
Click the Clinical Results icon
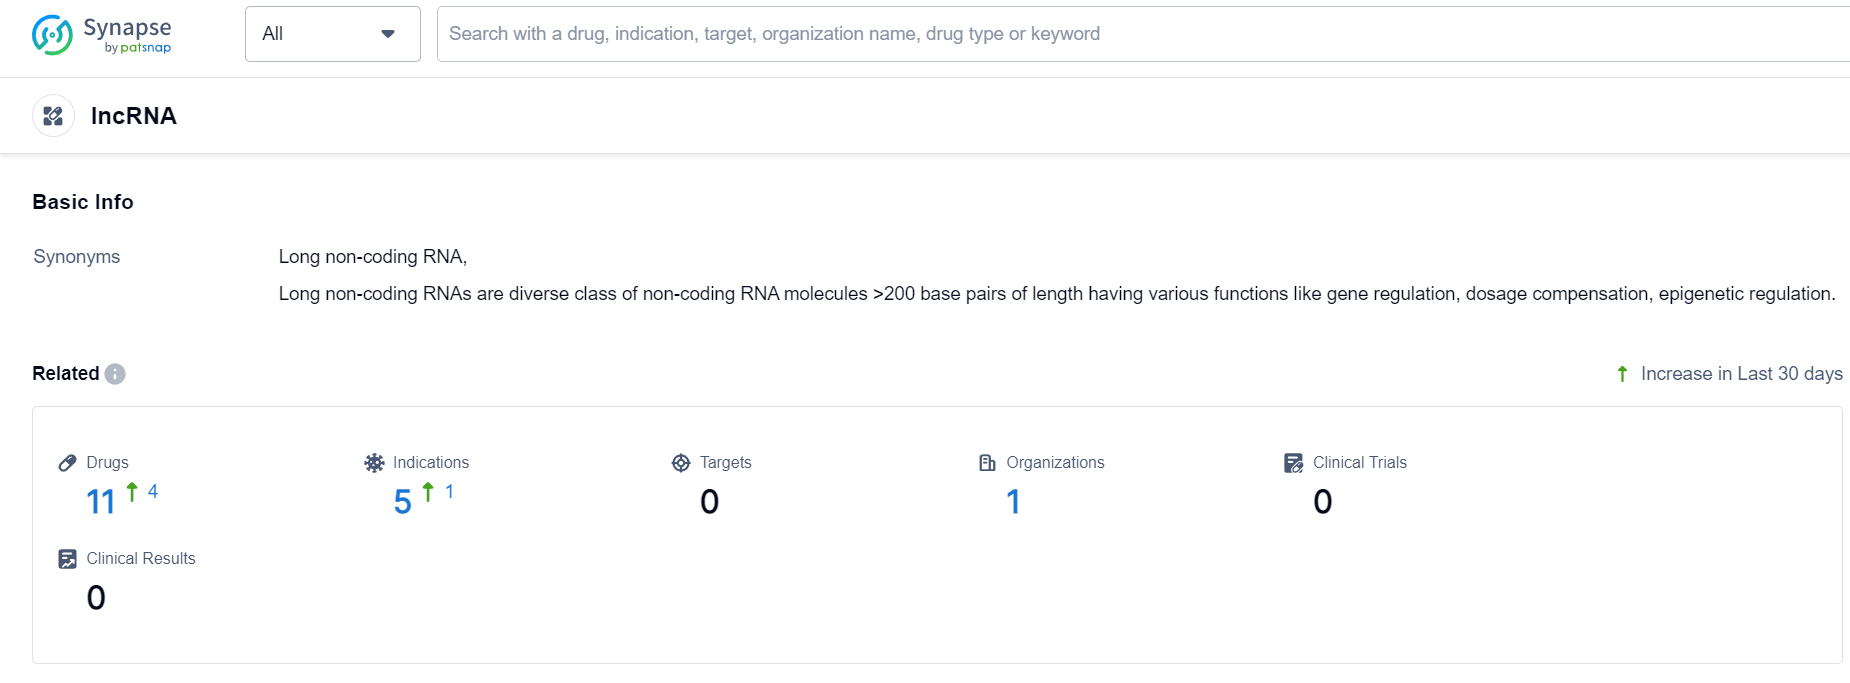click(x=68, y=559)
